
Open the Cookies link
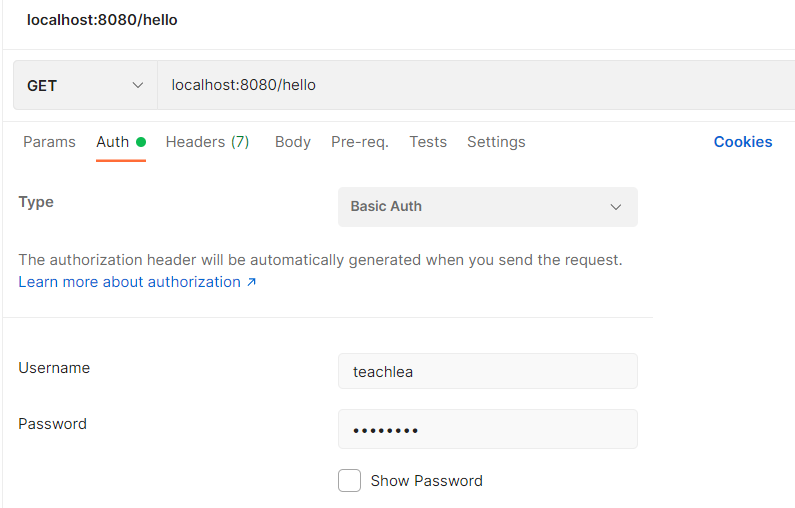(743, 142)
